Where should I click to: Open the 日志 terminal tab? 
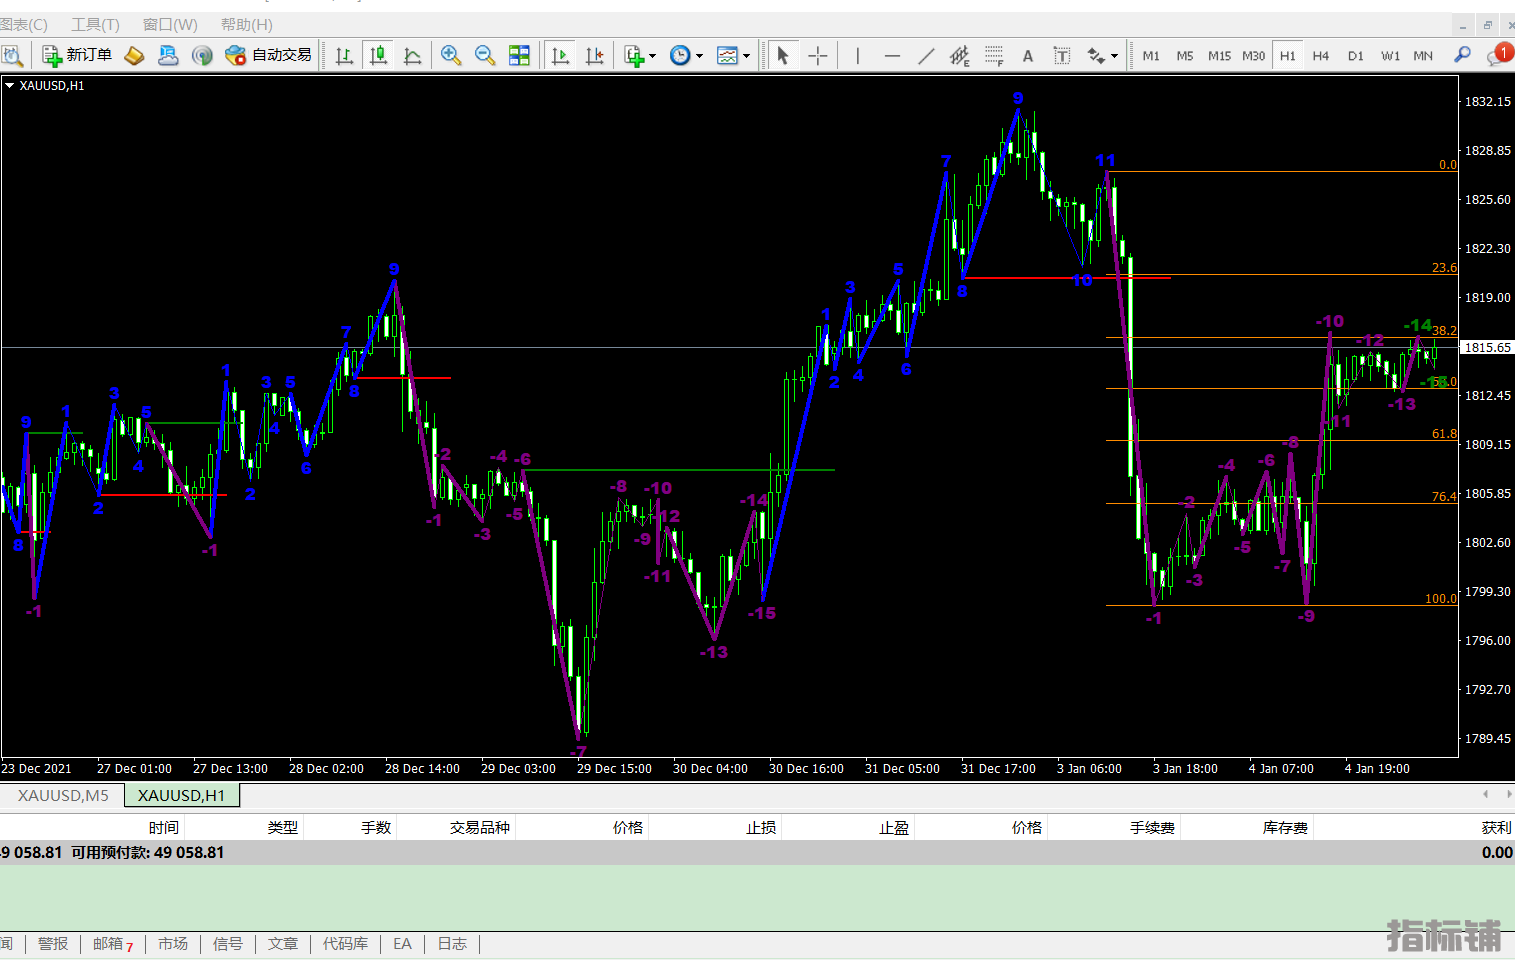[x=452, y=943]
